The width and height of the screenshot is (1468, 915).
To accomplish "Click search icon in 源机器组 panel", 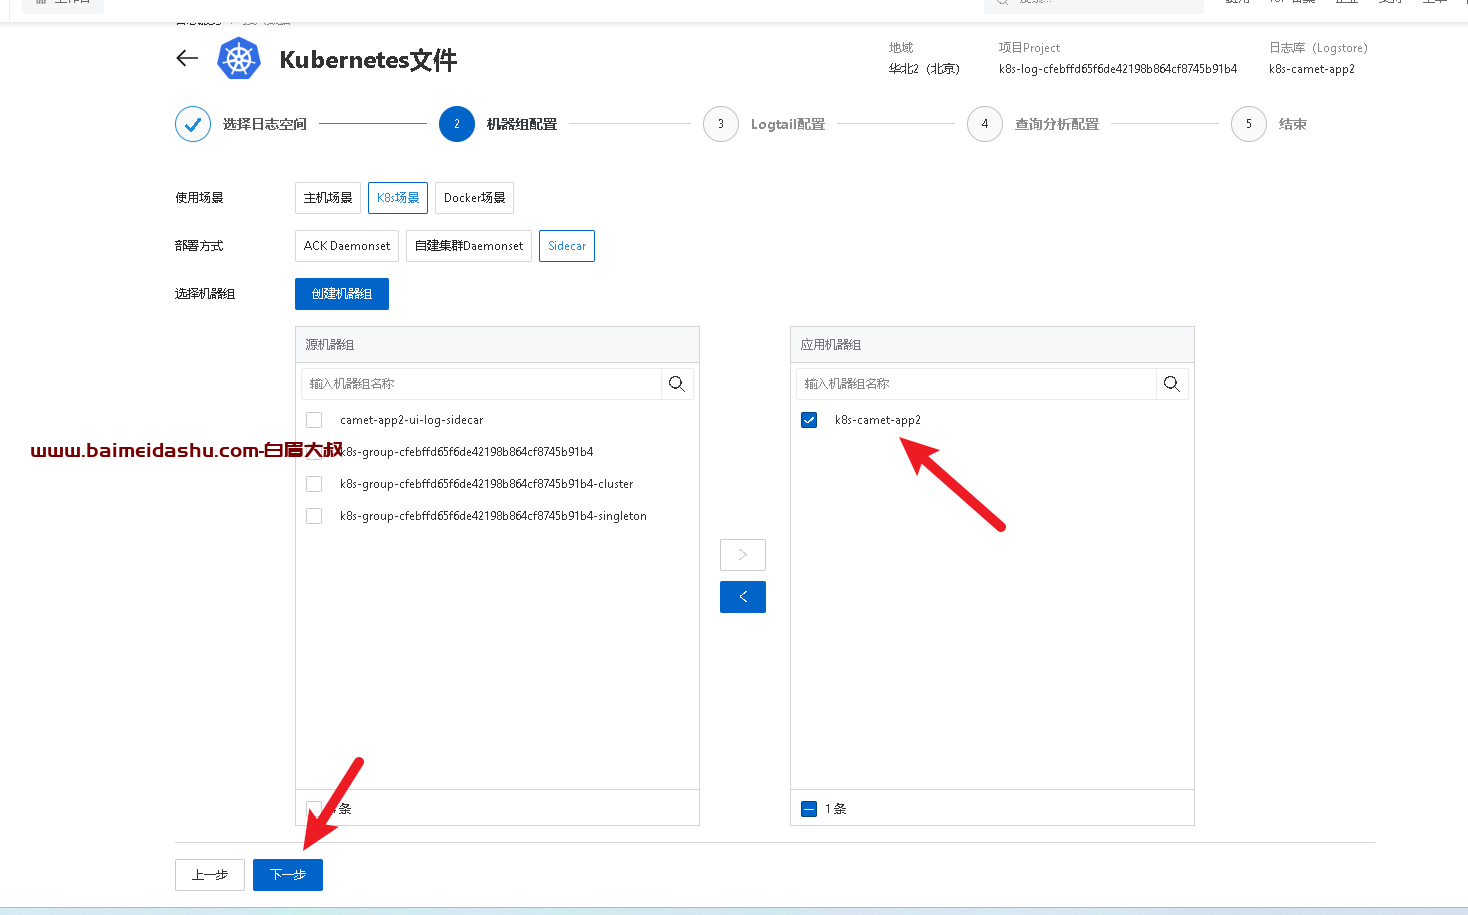I will point(677,384).
